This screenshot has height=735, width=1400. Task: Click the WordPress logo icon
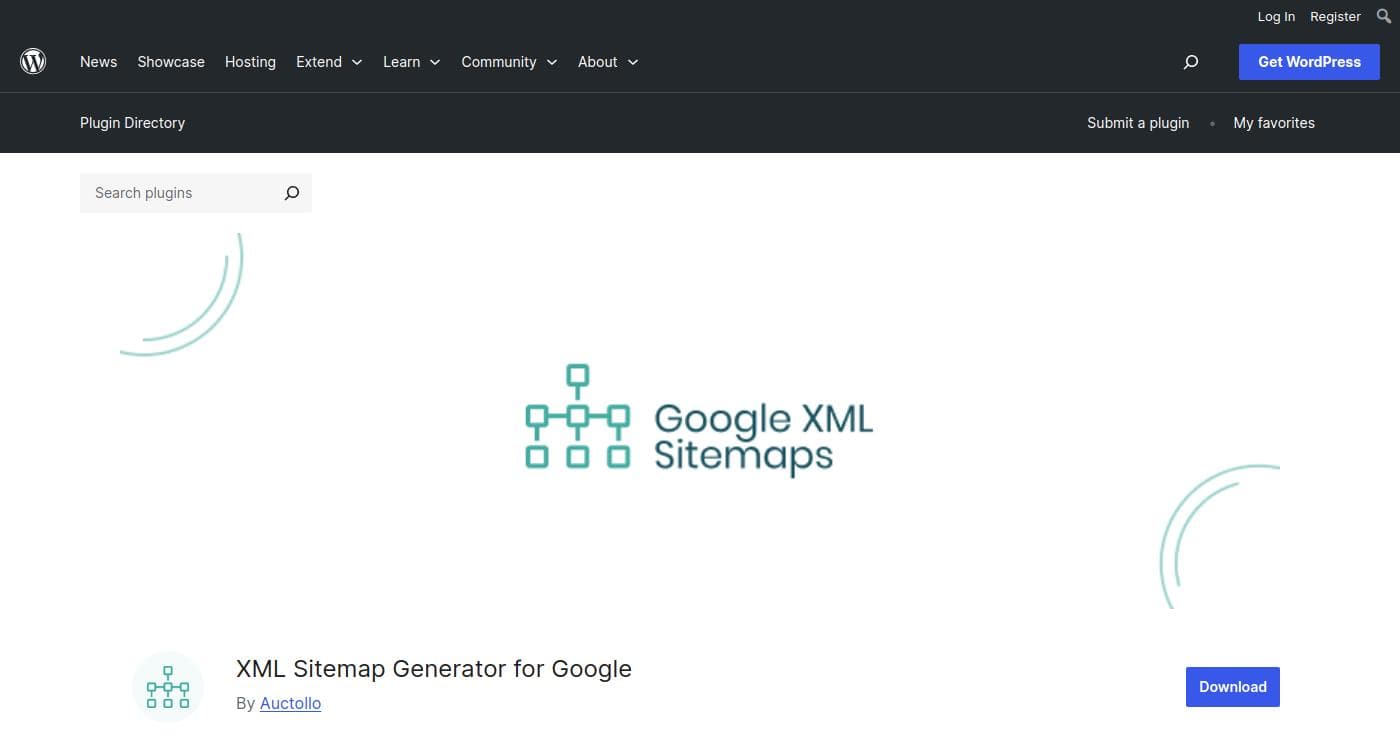pos(33,61)
